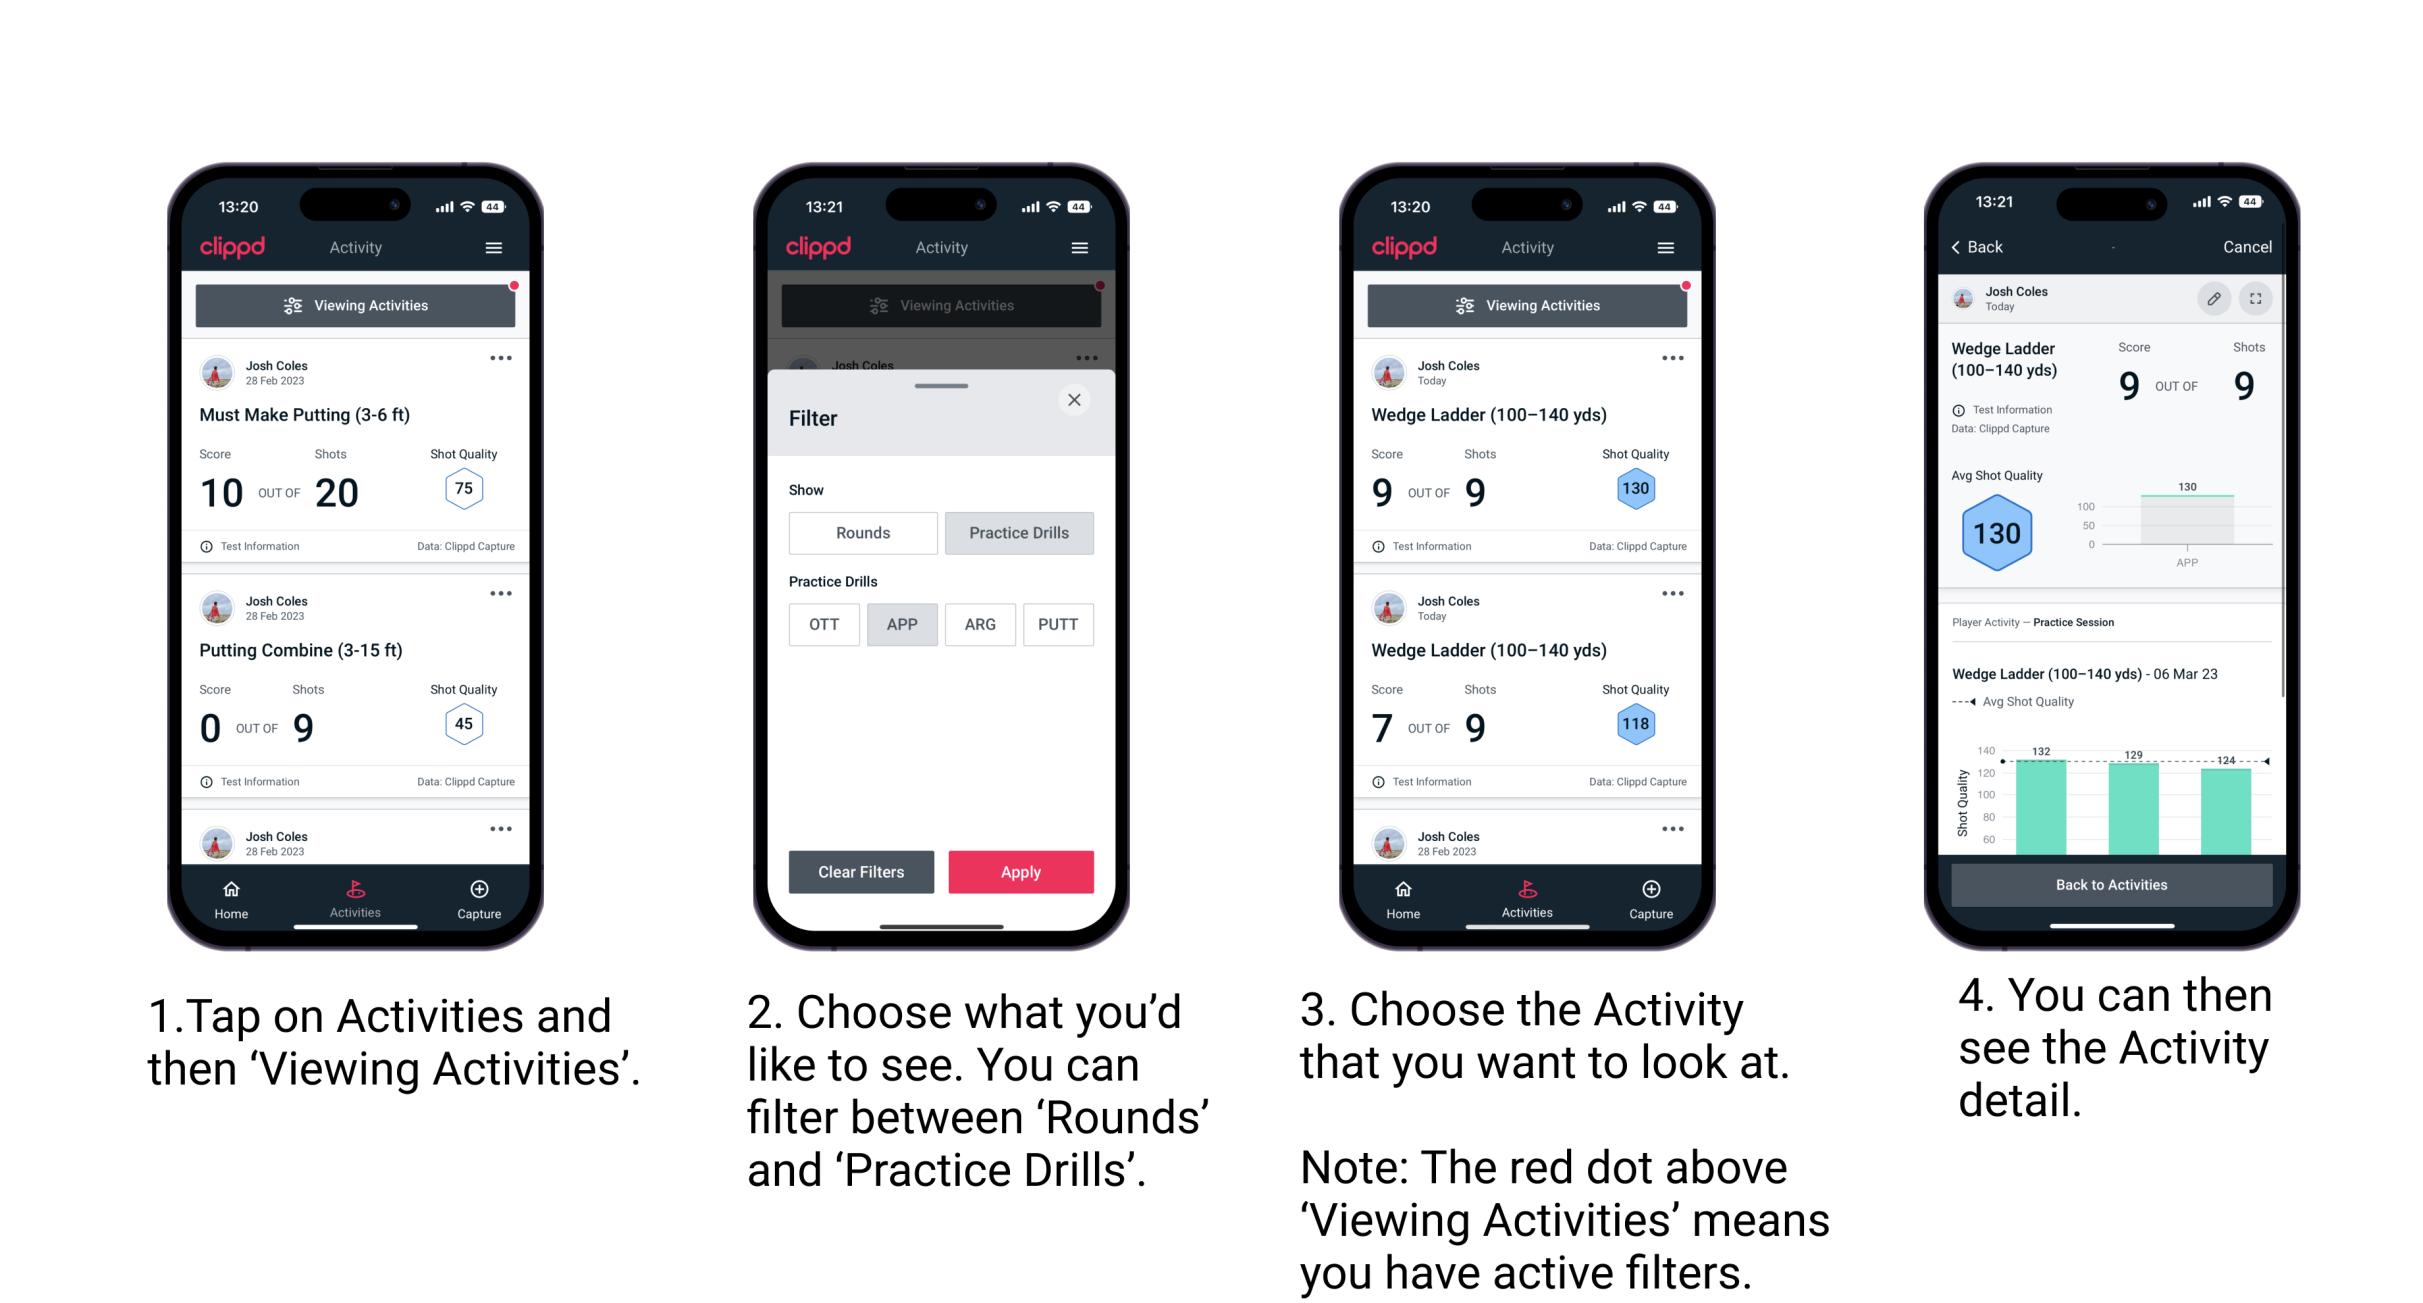Tap the 'Apply' button in filter panel
This screenshot has height=1303, width=2423.
pos(1021,871)
